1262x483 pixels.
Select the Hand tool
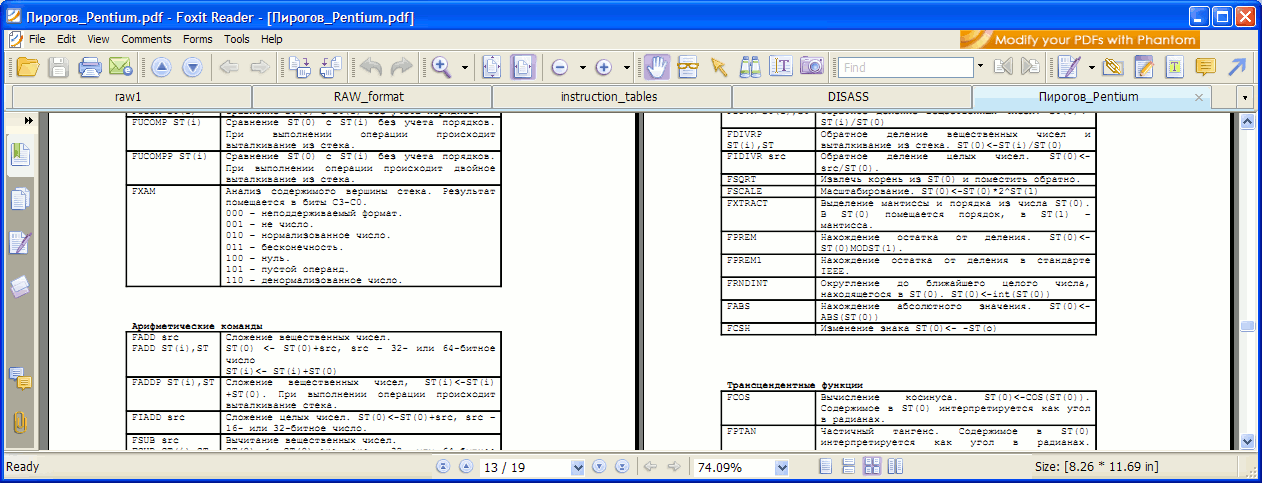pos(656,67)
